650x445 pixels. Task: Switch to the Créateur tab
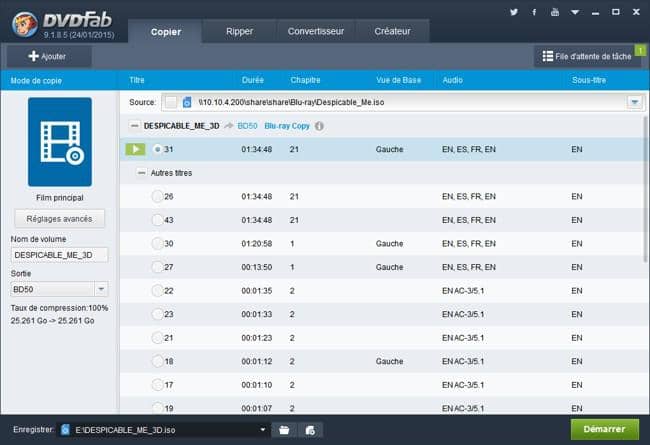pos(392,32)
